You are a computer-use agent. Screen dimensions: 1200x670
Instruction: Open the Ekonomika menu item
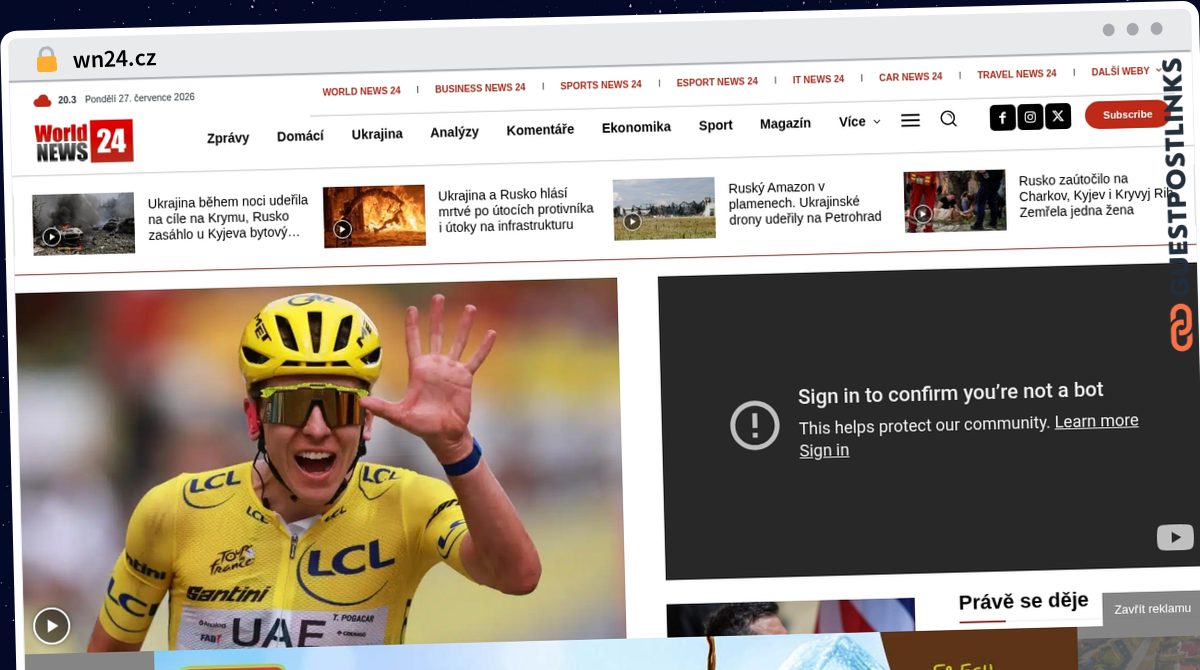[636, 127]
